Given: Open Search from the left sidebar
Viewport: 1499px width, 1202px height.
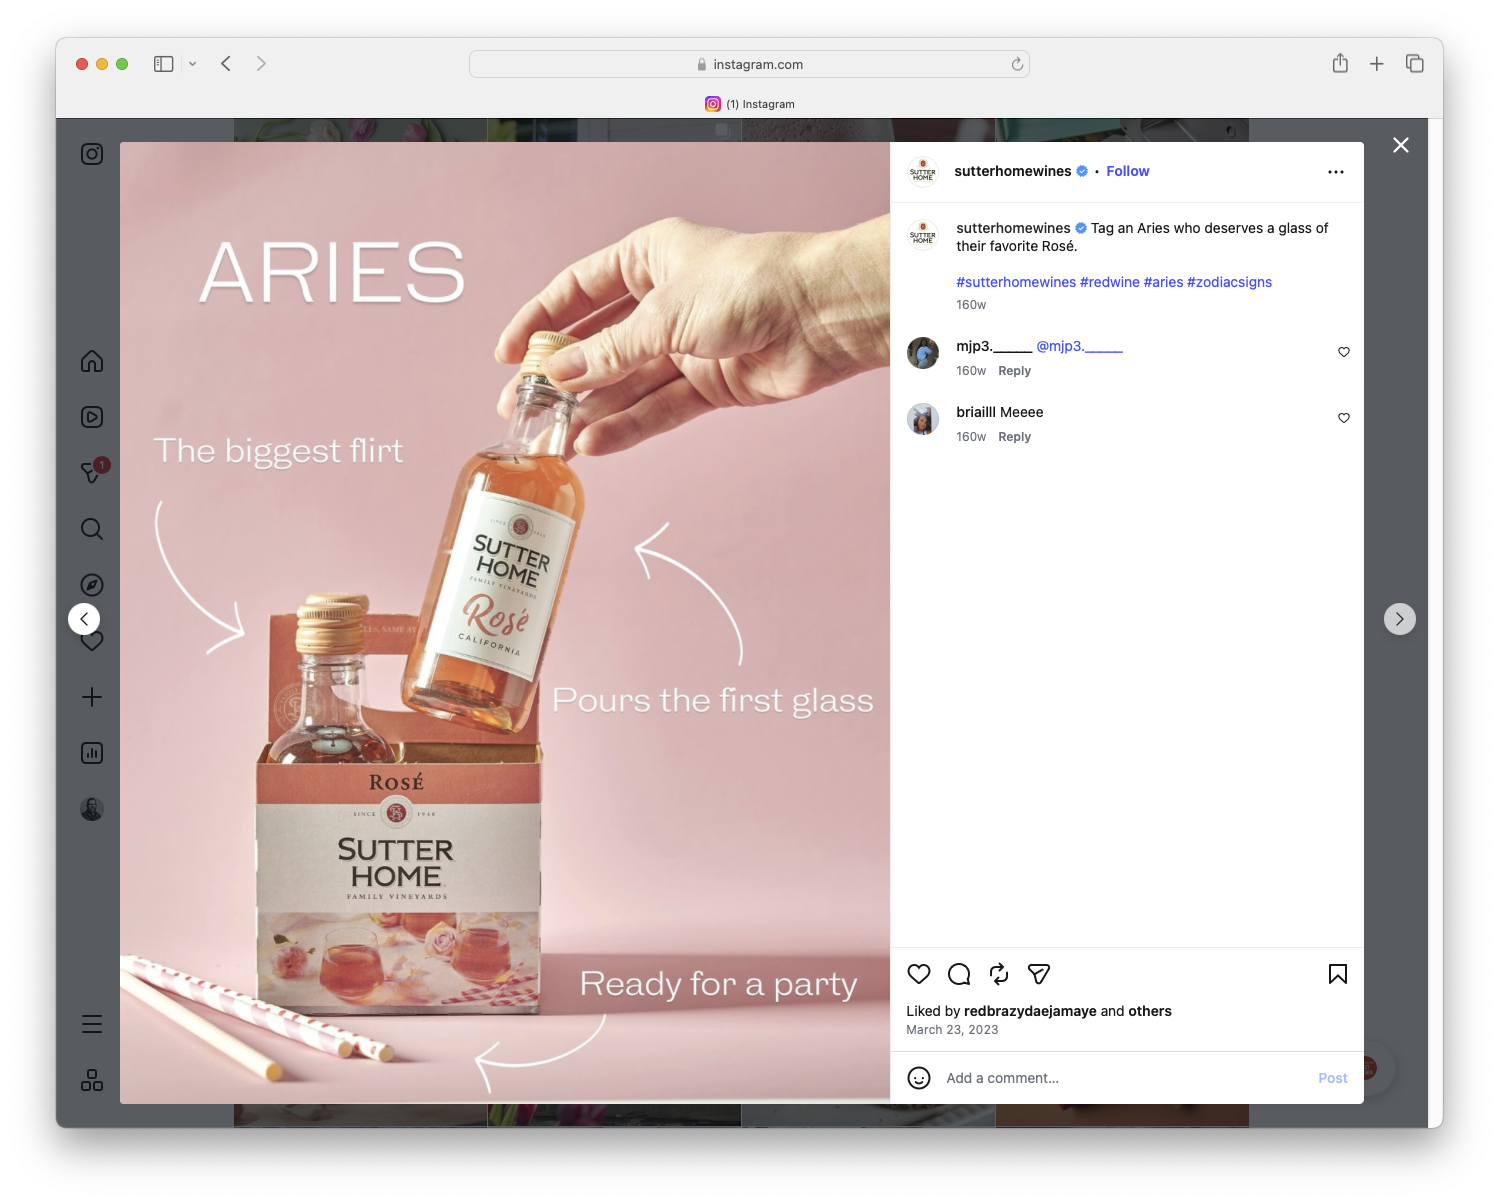Looking at the screenshot, I should tap(91, 529).
